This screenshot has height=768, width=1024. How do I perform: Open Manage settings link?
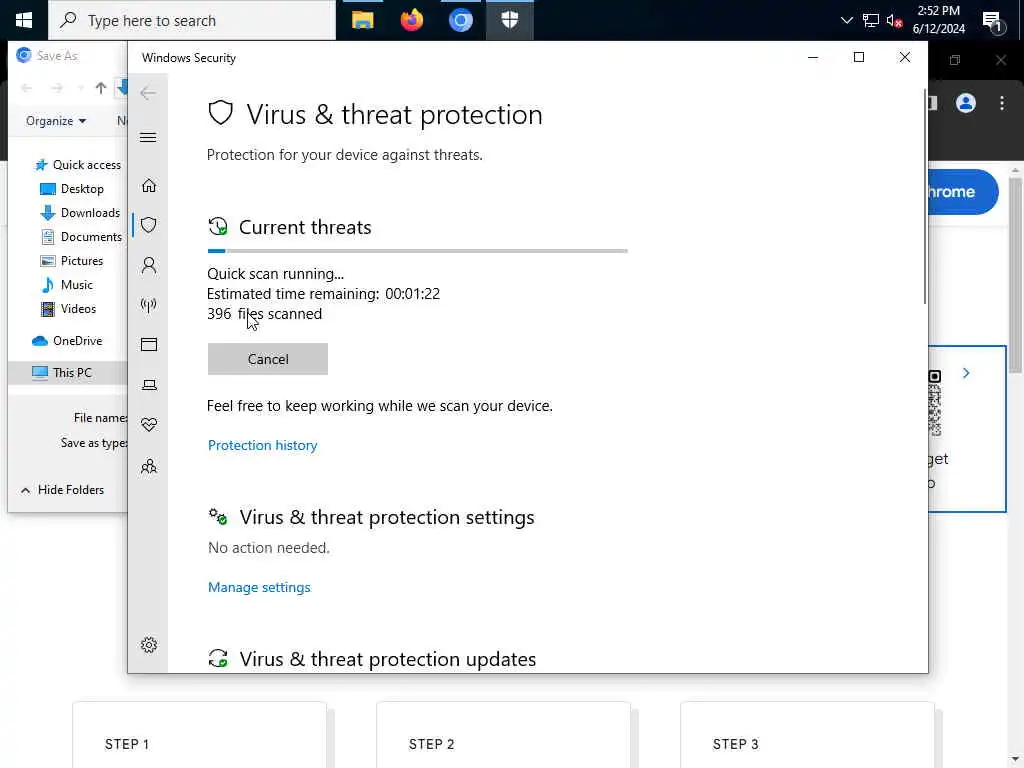(259, 588)
